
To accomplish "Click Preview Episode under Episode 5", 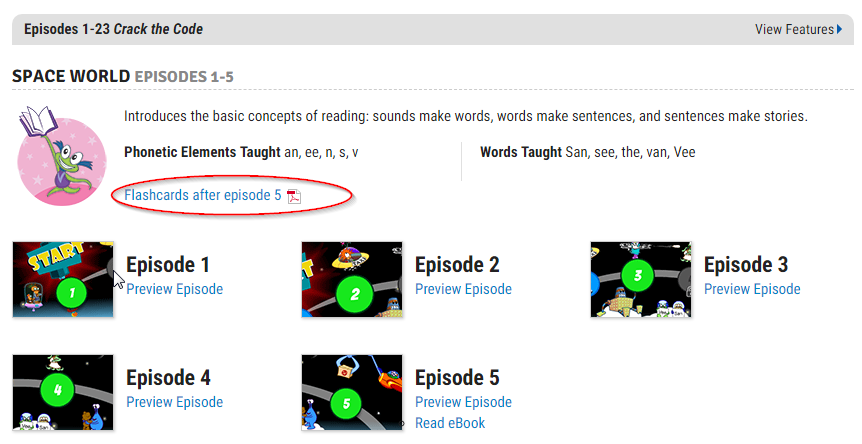I will [463, 402].
